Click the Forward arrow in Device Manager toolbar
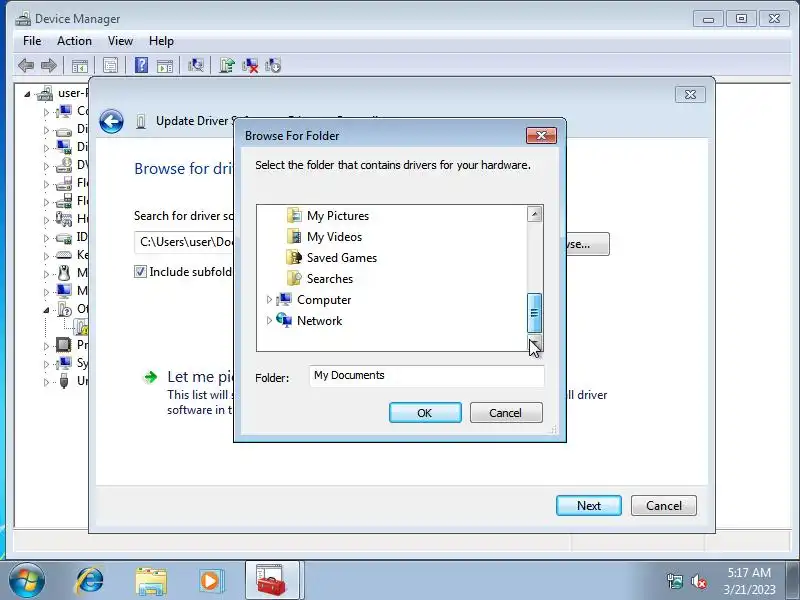 (x=49, y=65)
